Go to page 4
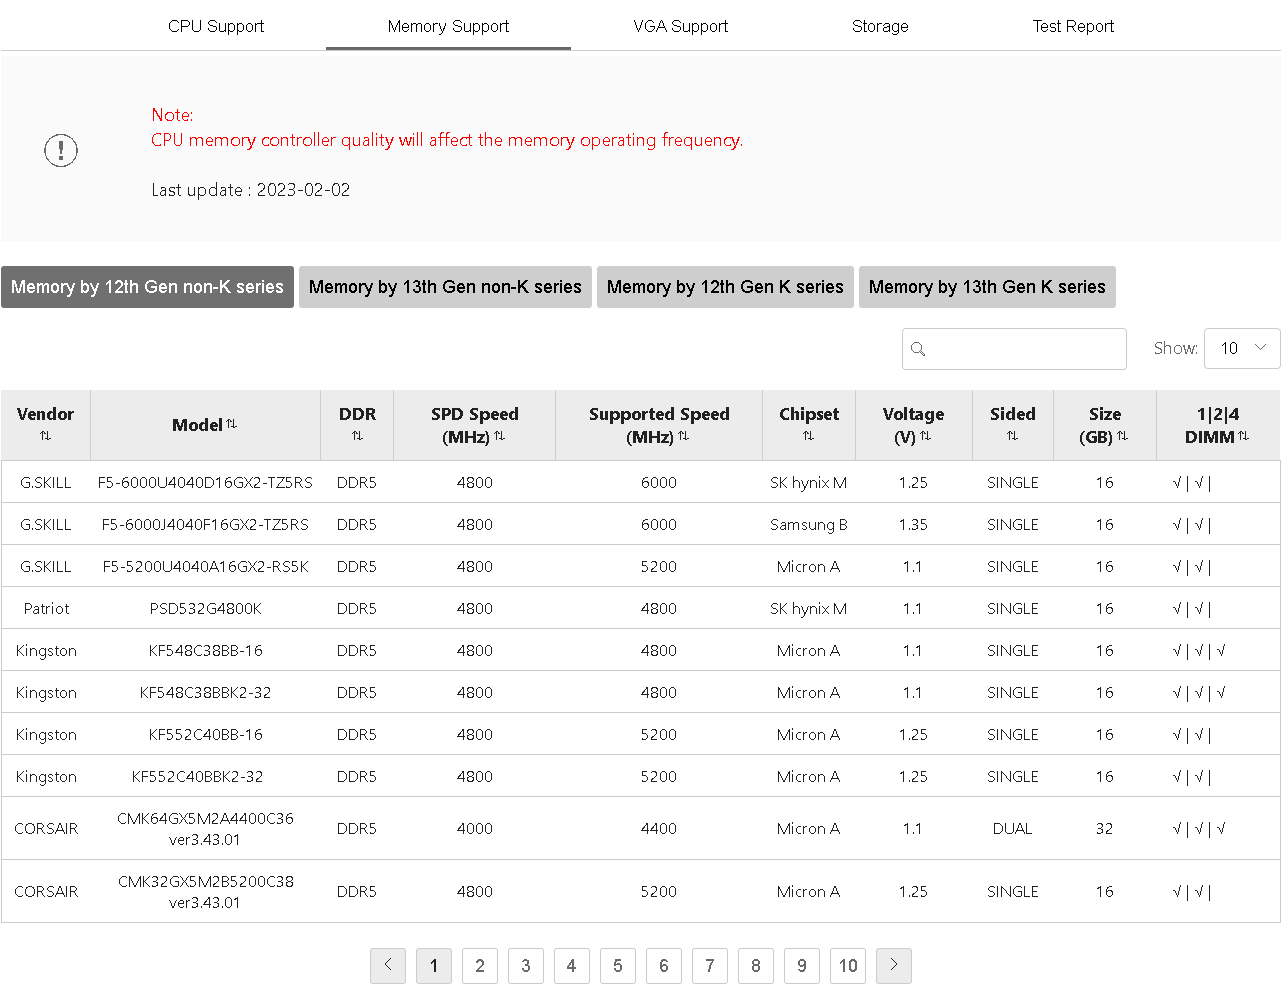 pos(572,966)
